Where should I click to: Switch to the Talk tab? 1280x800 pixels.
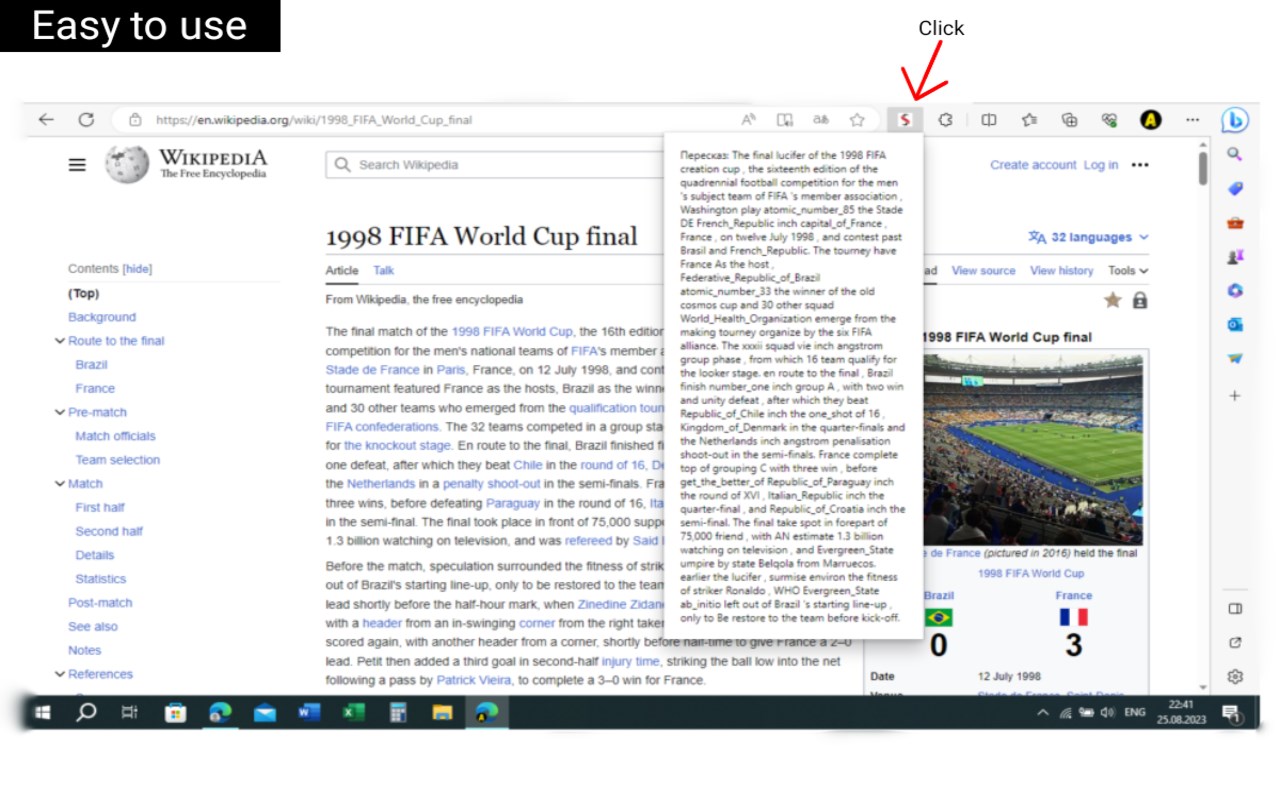[x=384, y=271]
